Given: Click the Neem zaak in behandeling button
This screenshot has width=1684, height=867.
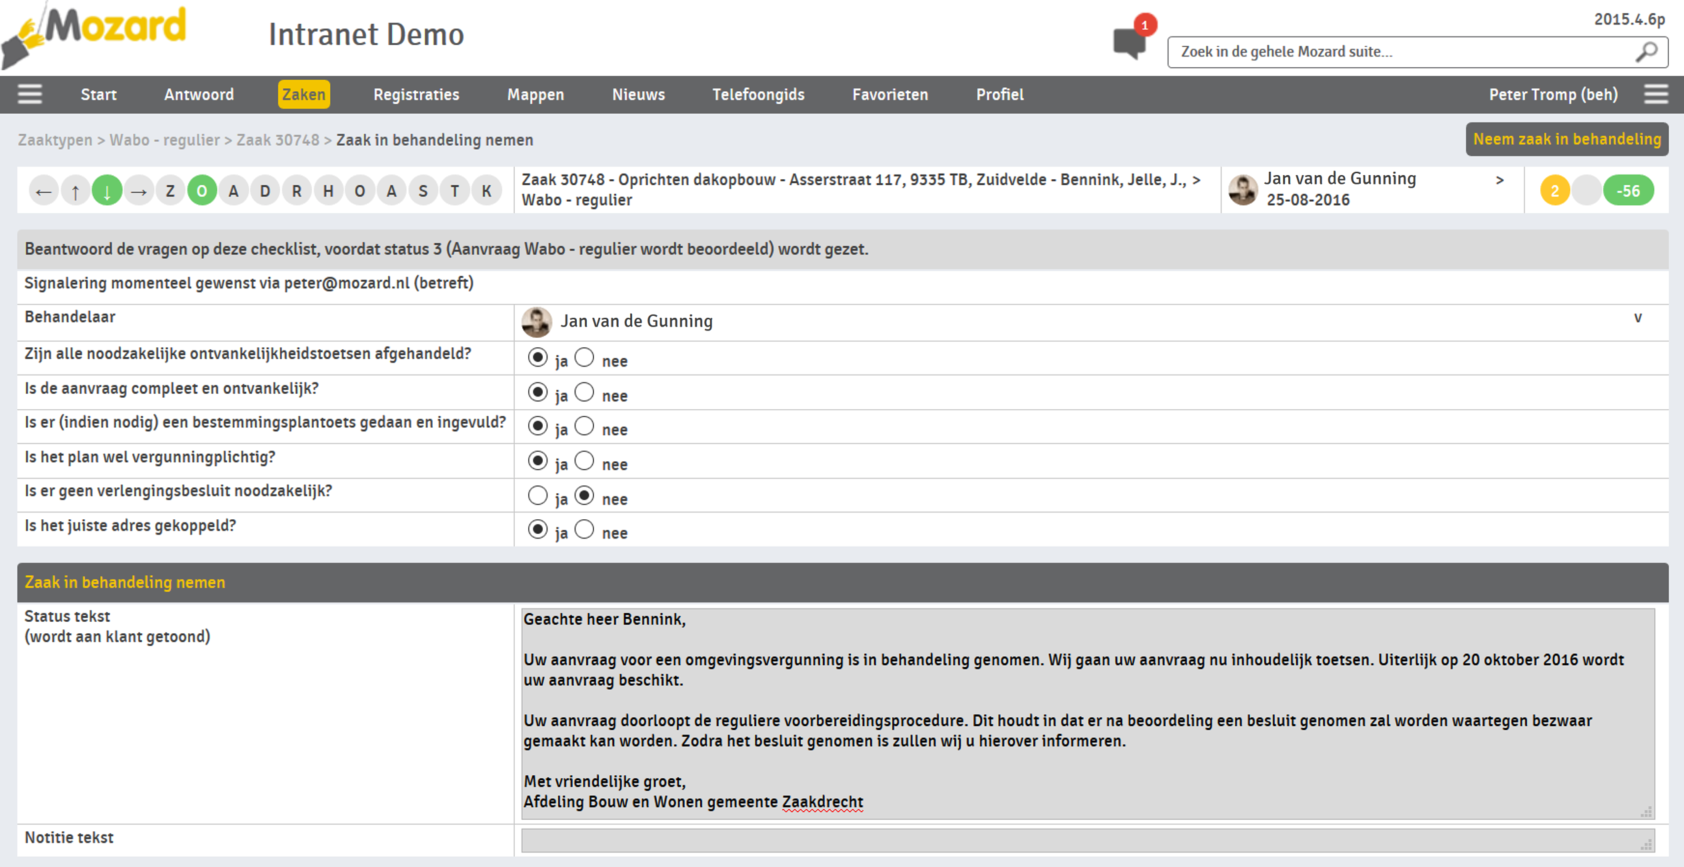Looking at the screenshot, I should pyautogui.click(x=1567, y=139).
